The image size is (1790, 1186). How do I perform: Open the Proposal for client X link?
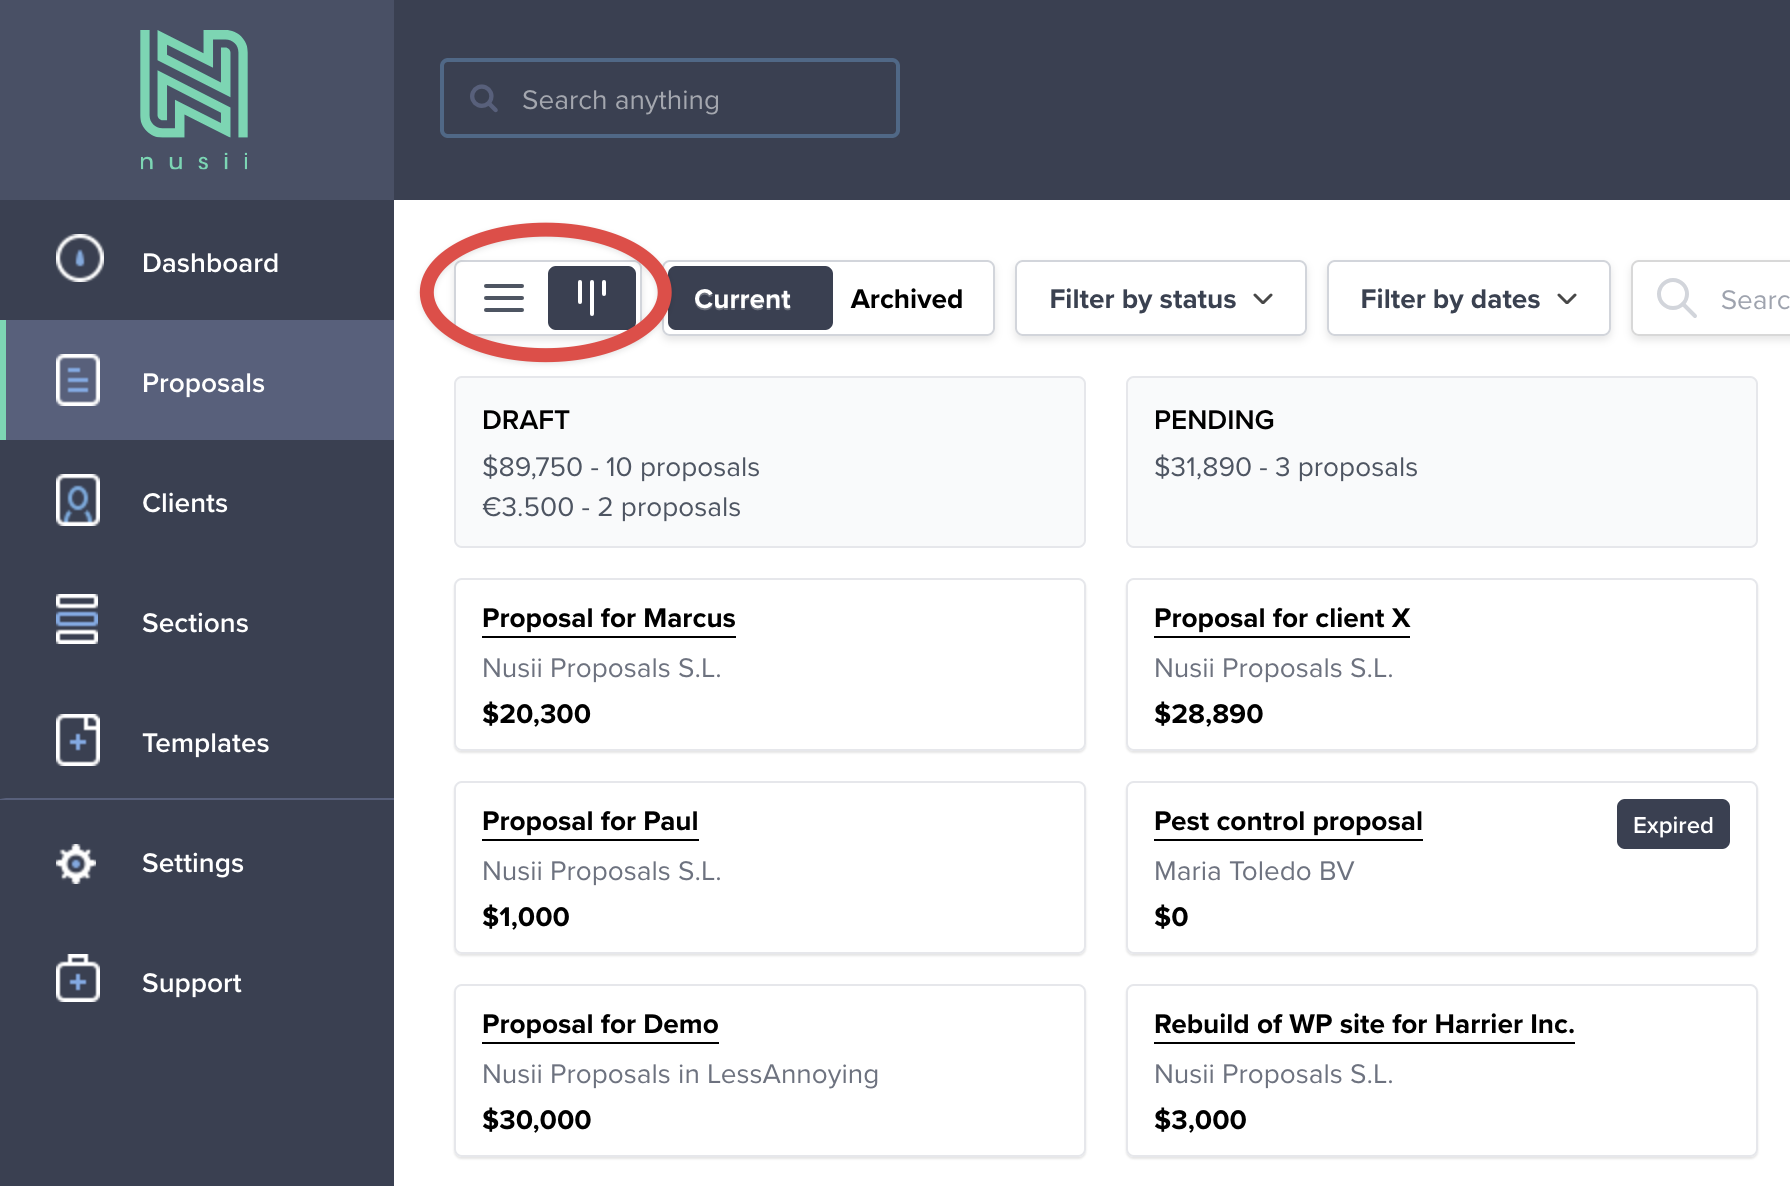tap(1281, 618)
